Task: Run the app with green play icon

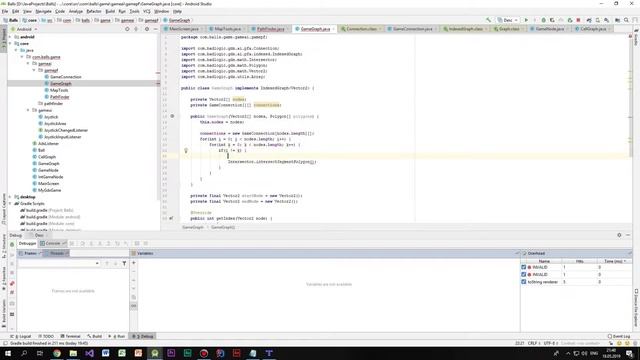Action: [526, 20]
